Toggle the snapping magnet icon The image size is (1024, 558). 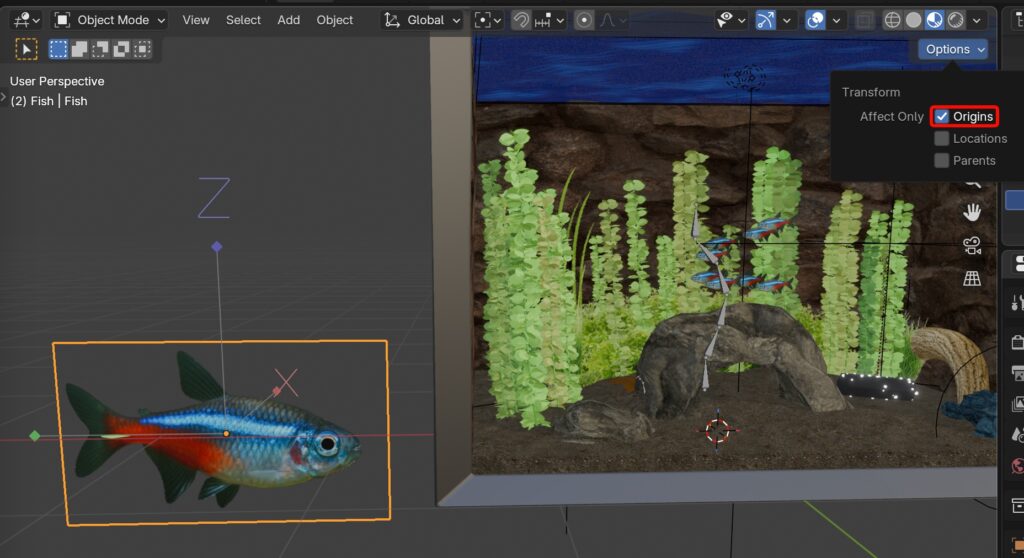521,20
